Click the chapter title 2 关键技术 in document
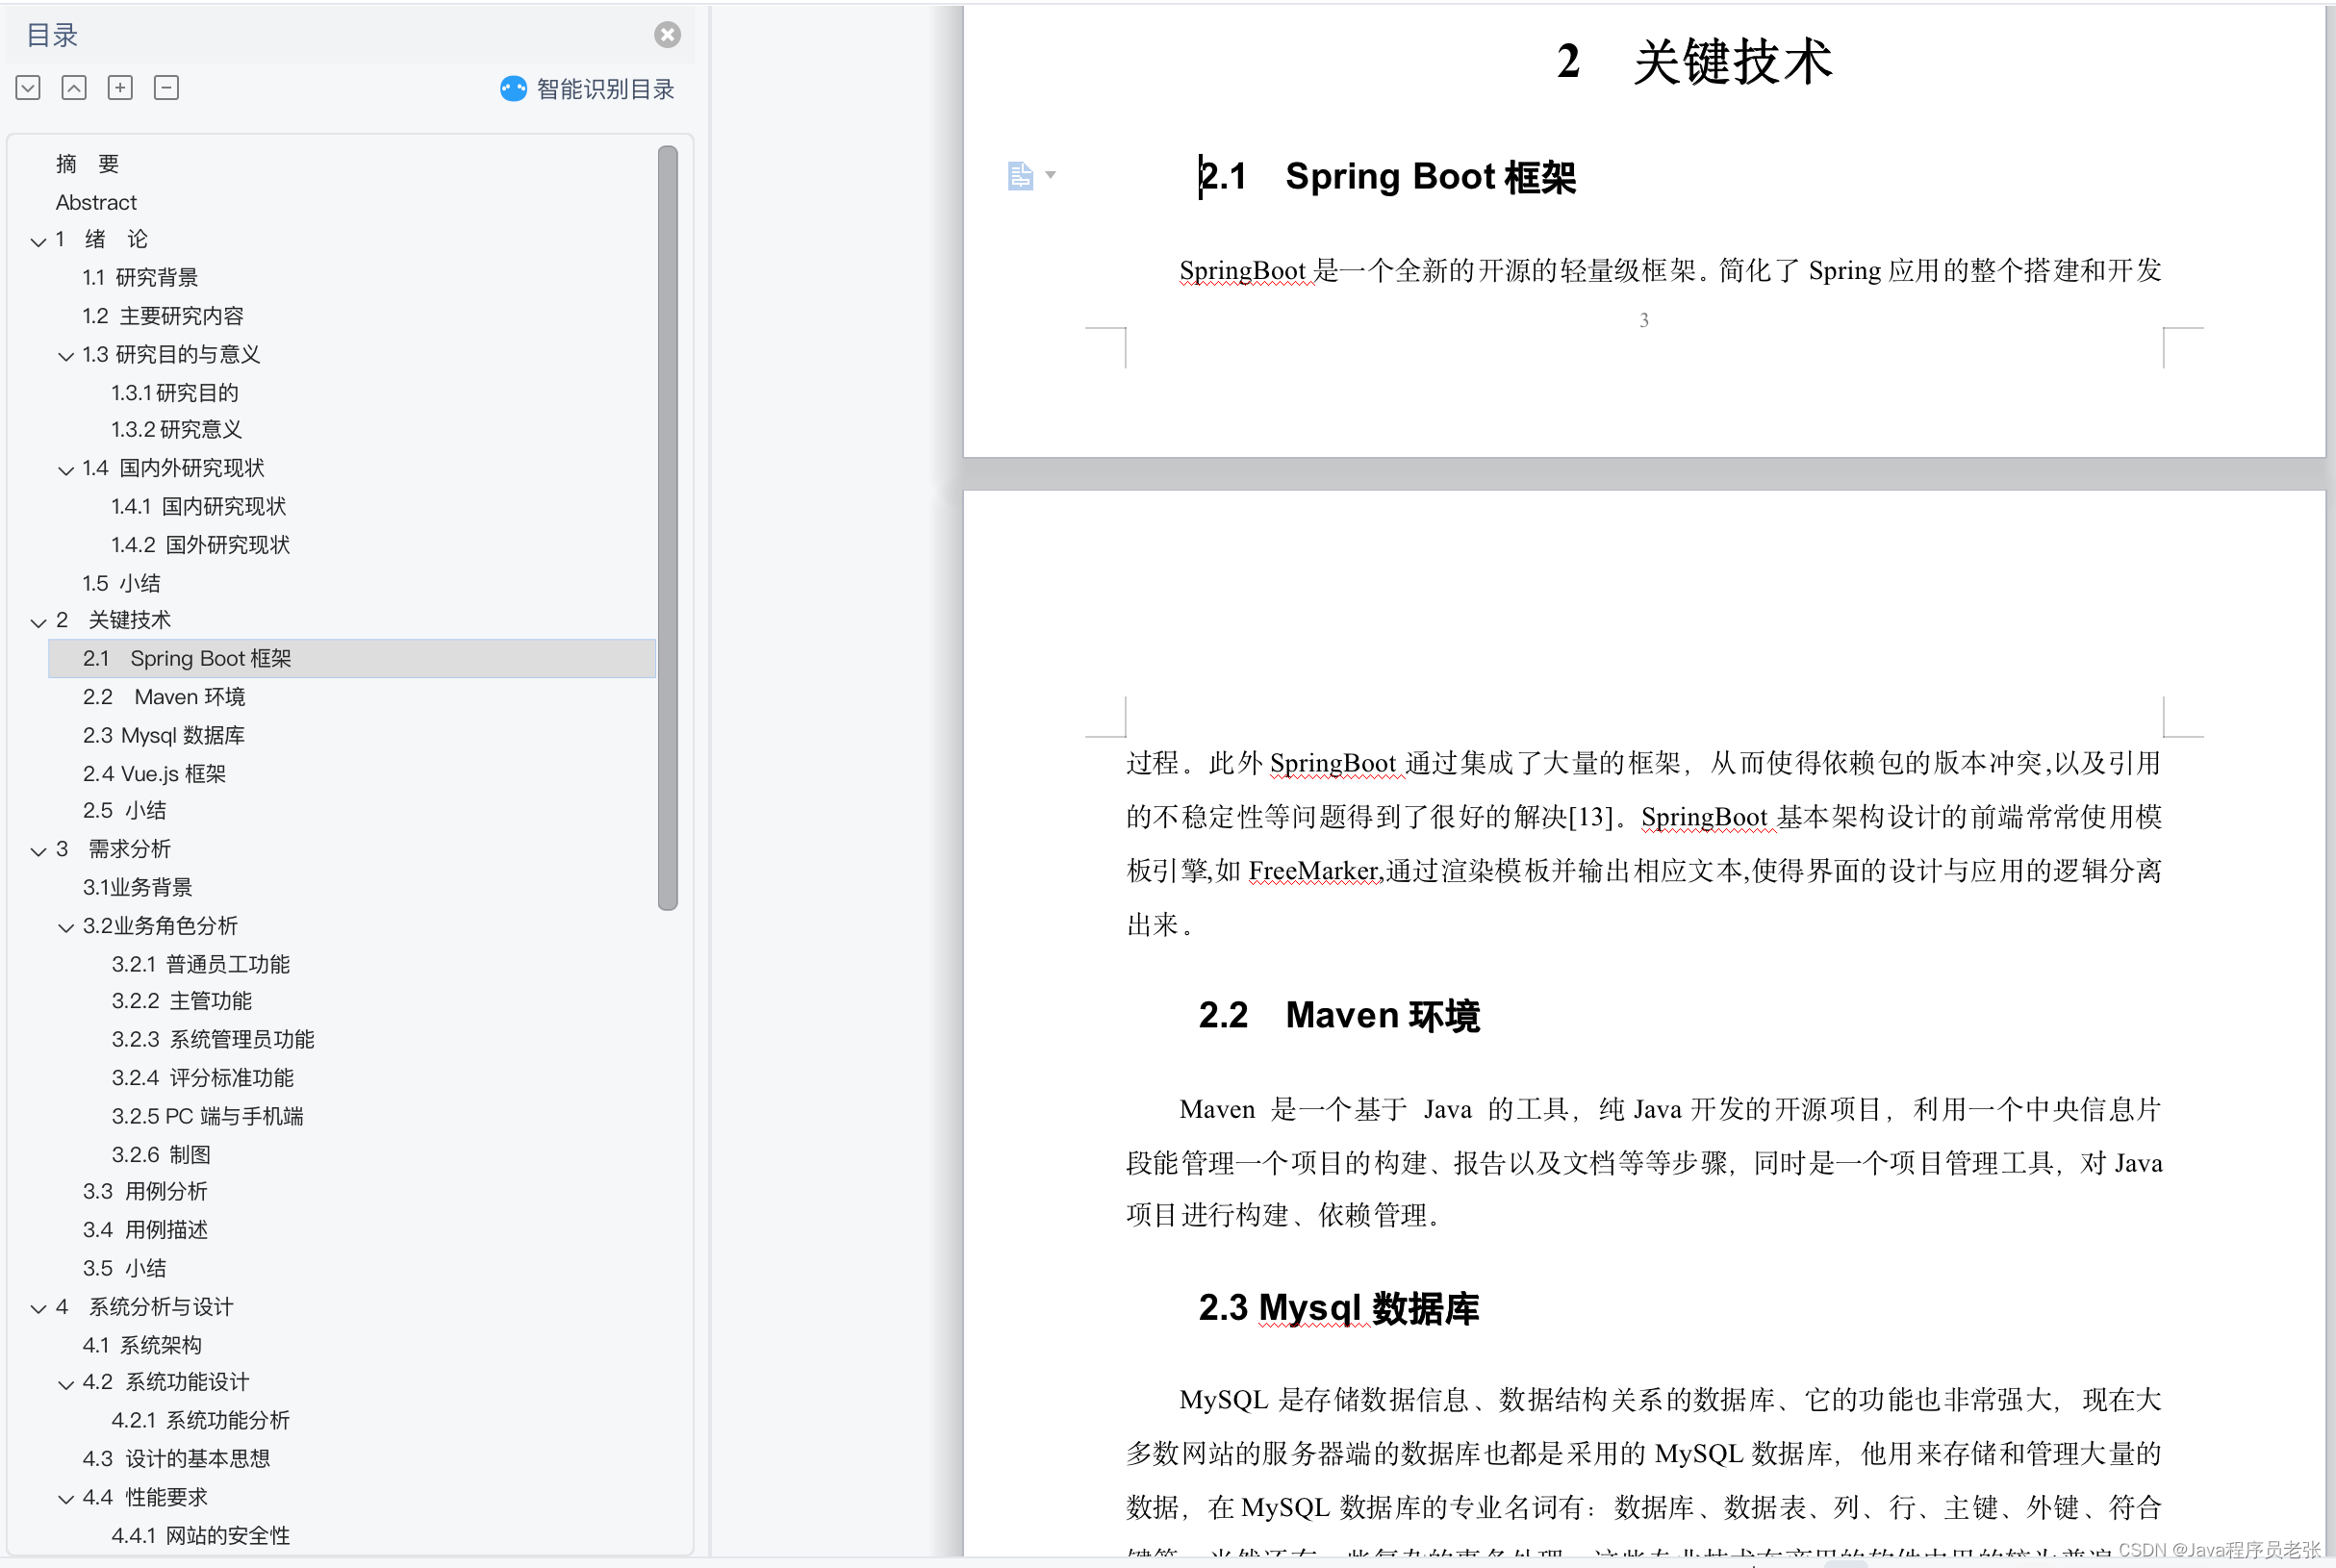Viewport: 2336px width, 1568px height. tap(1694, 61)
